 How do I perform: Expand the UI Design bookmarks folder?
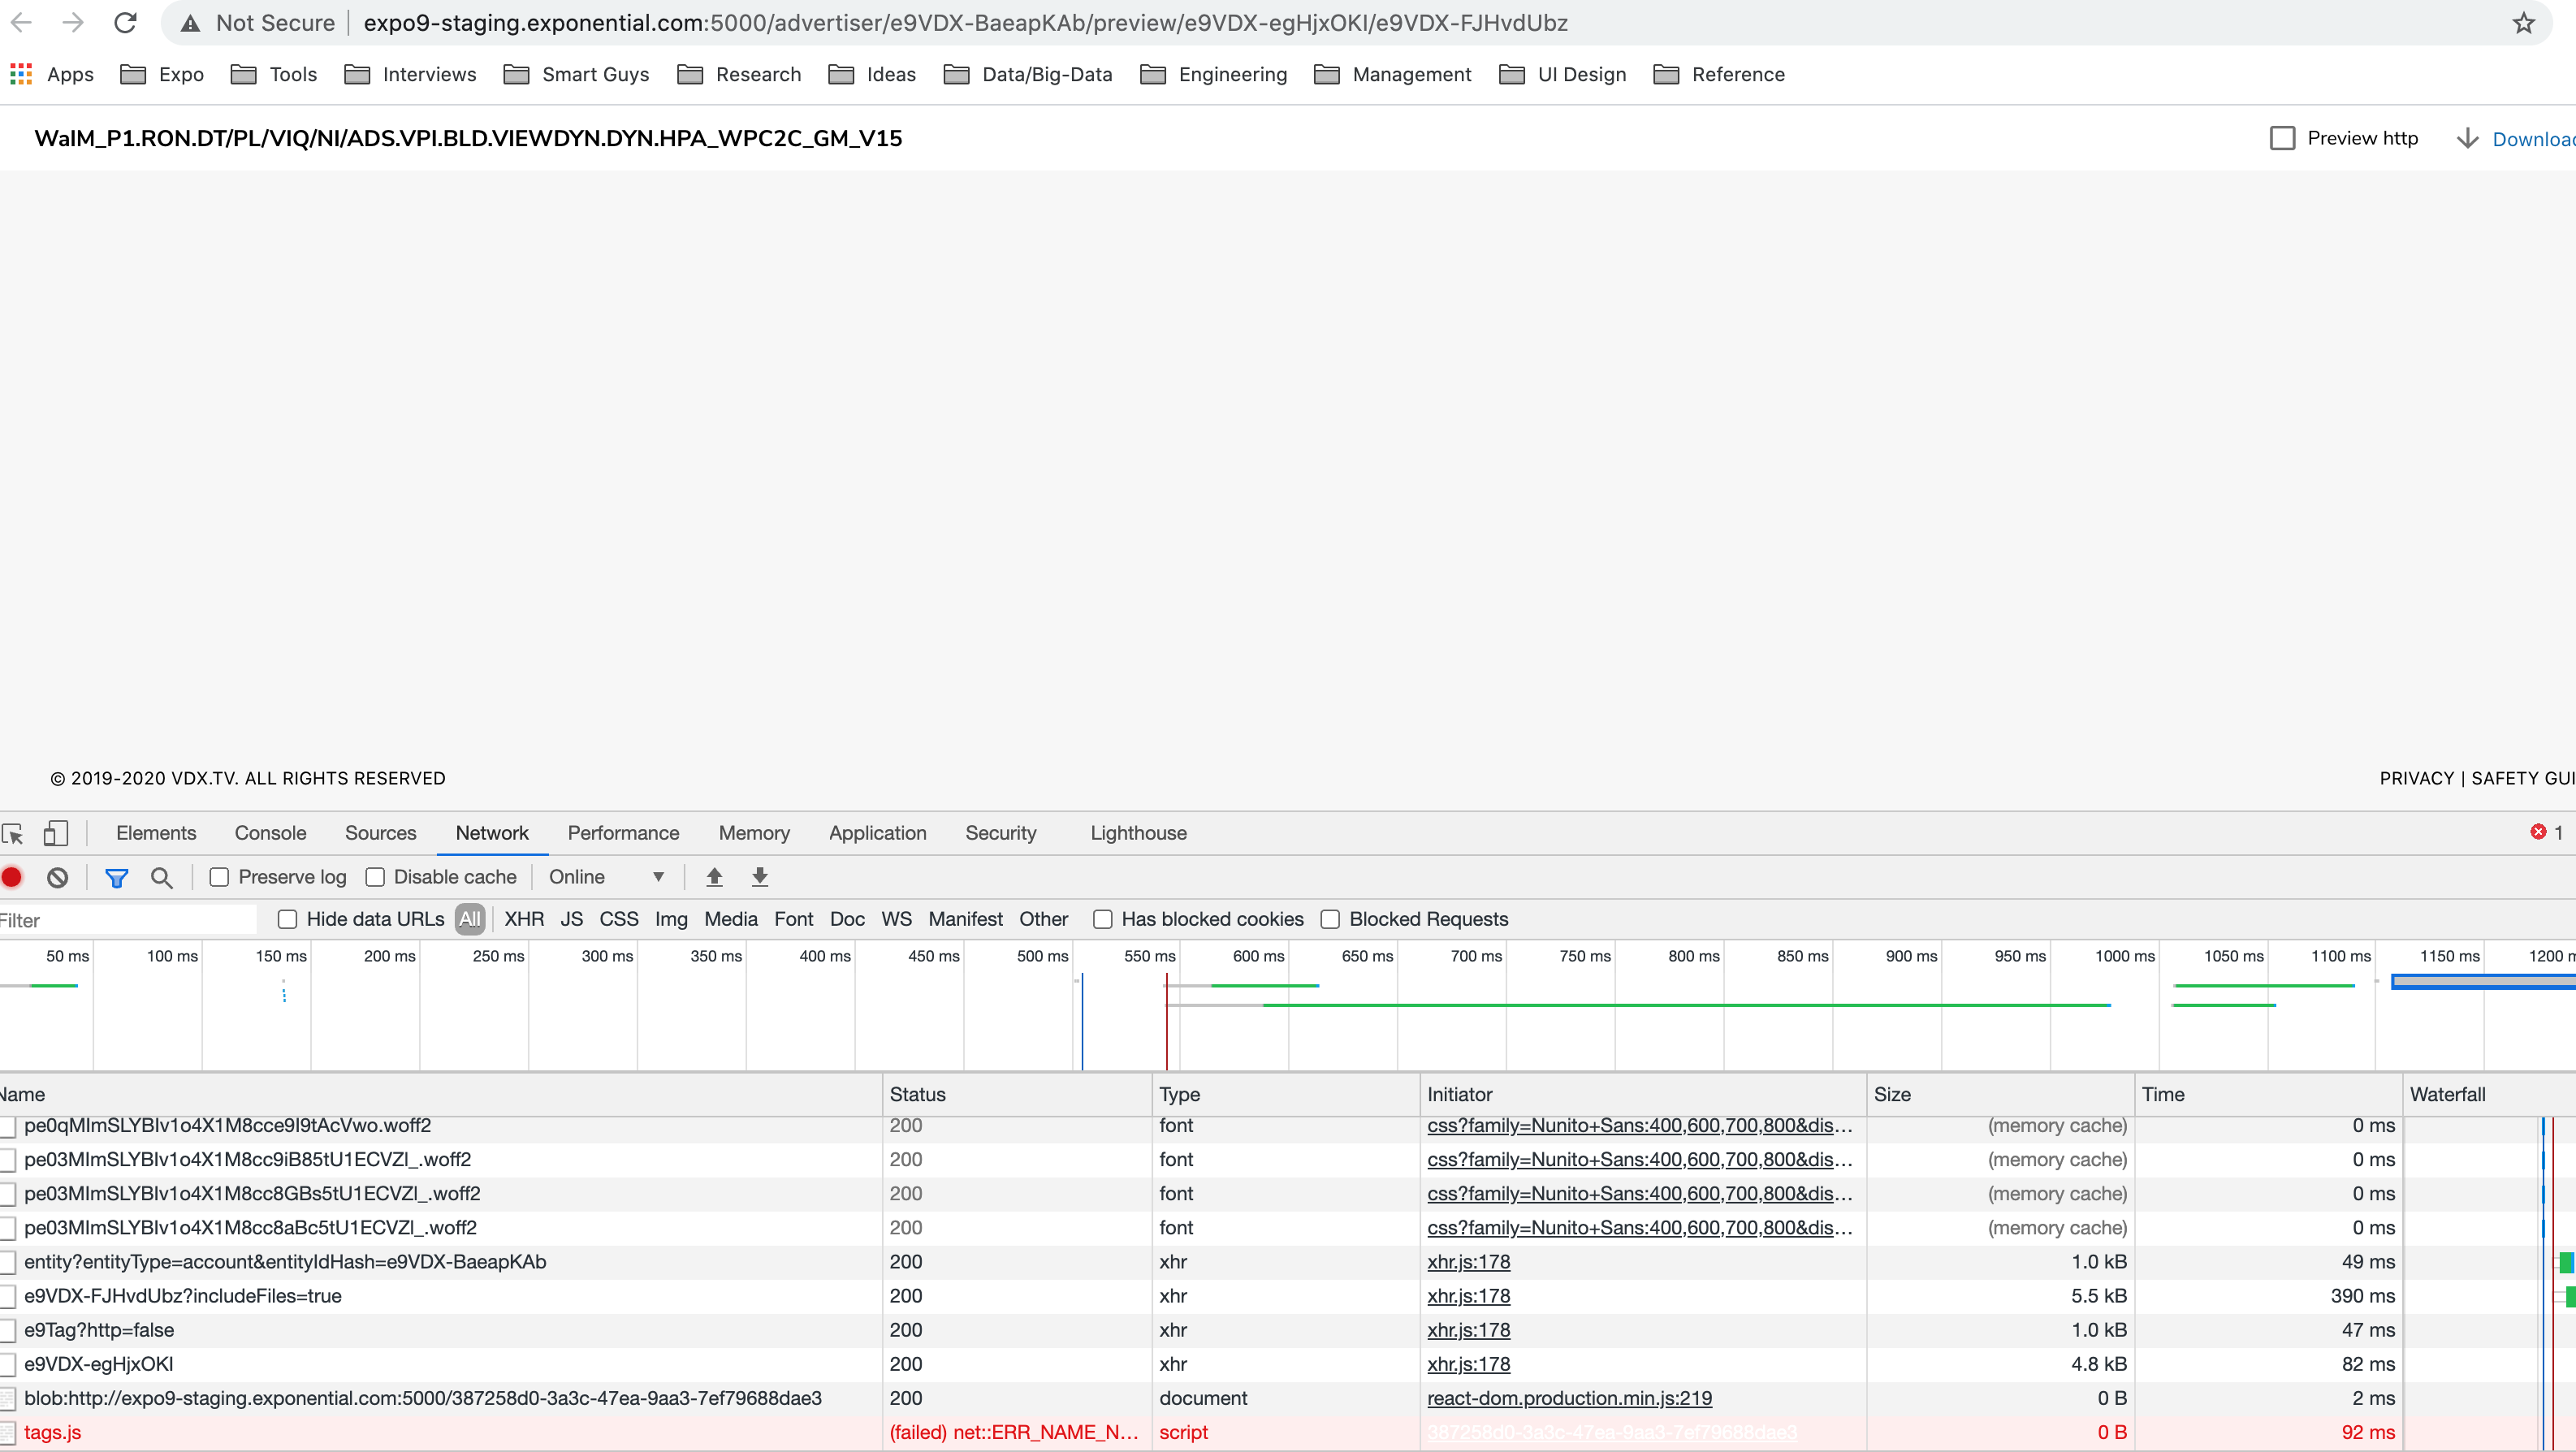pos(1563,74)
